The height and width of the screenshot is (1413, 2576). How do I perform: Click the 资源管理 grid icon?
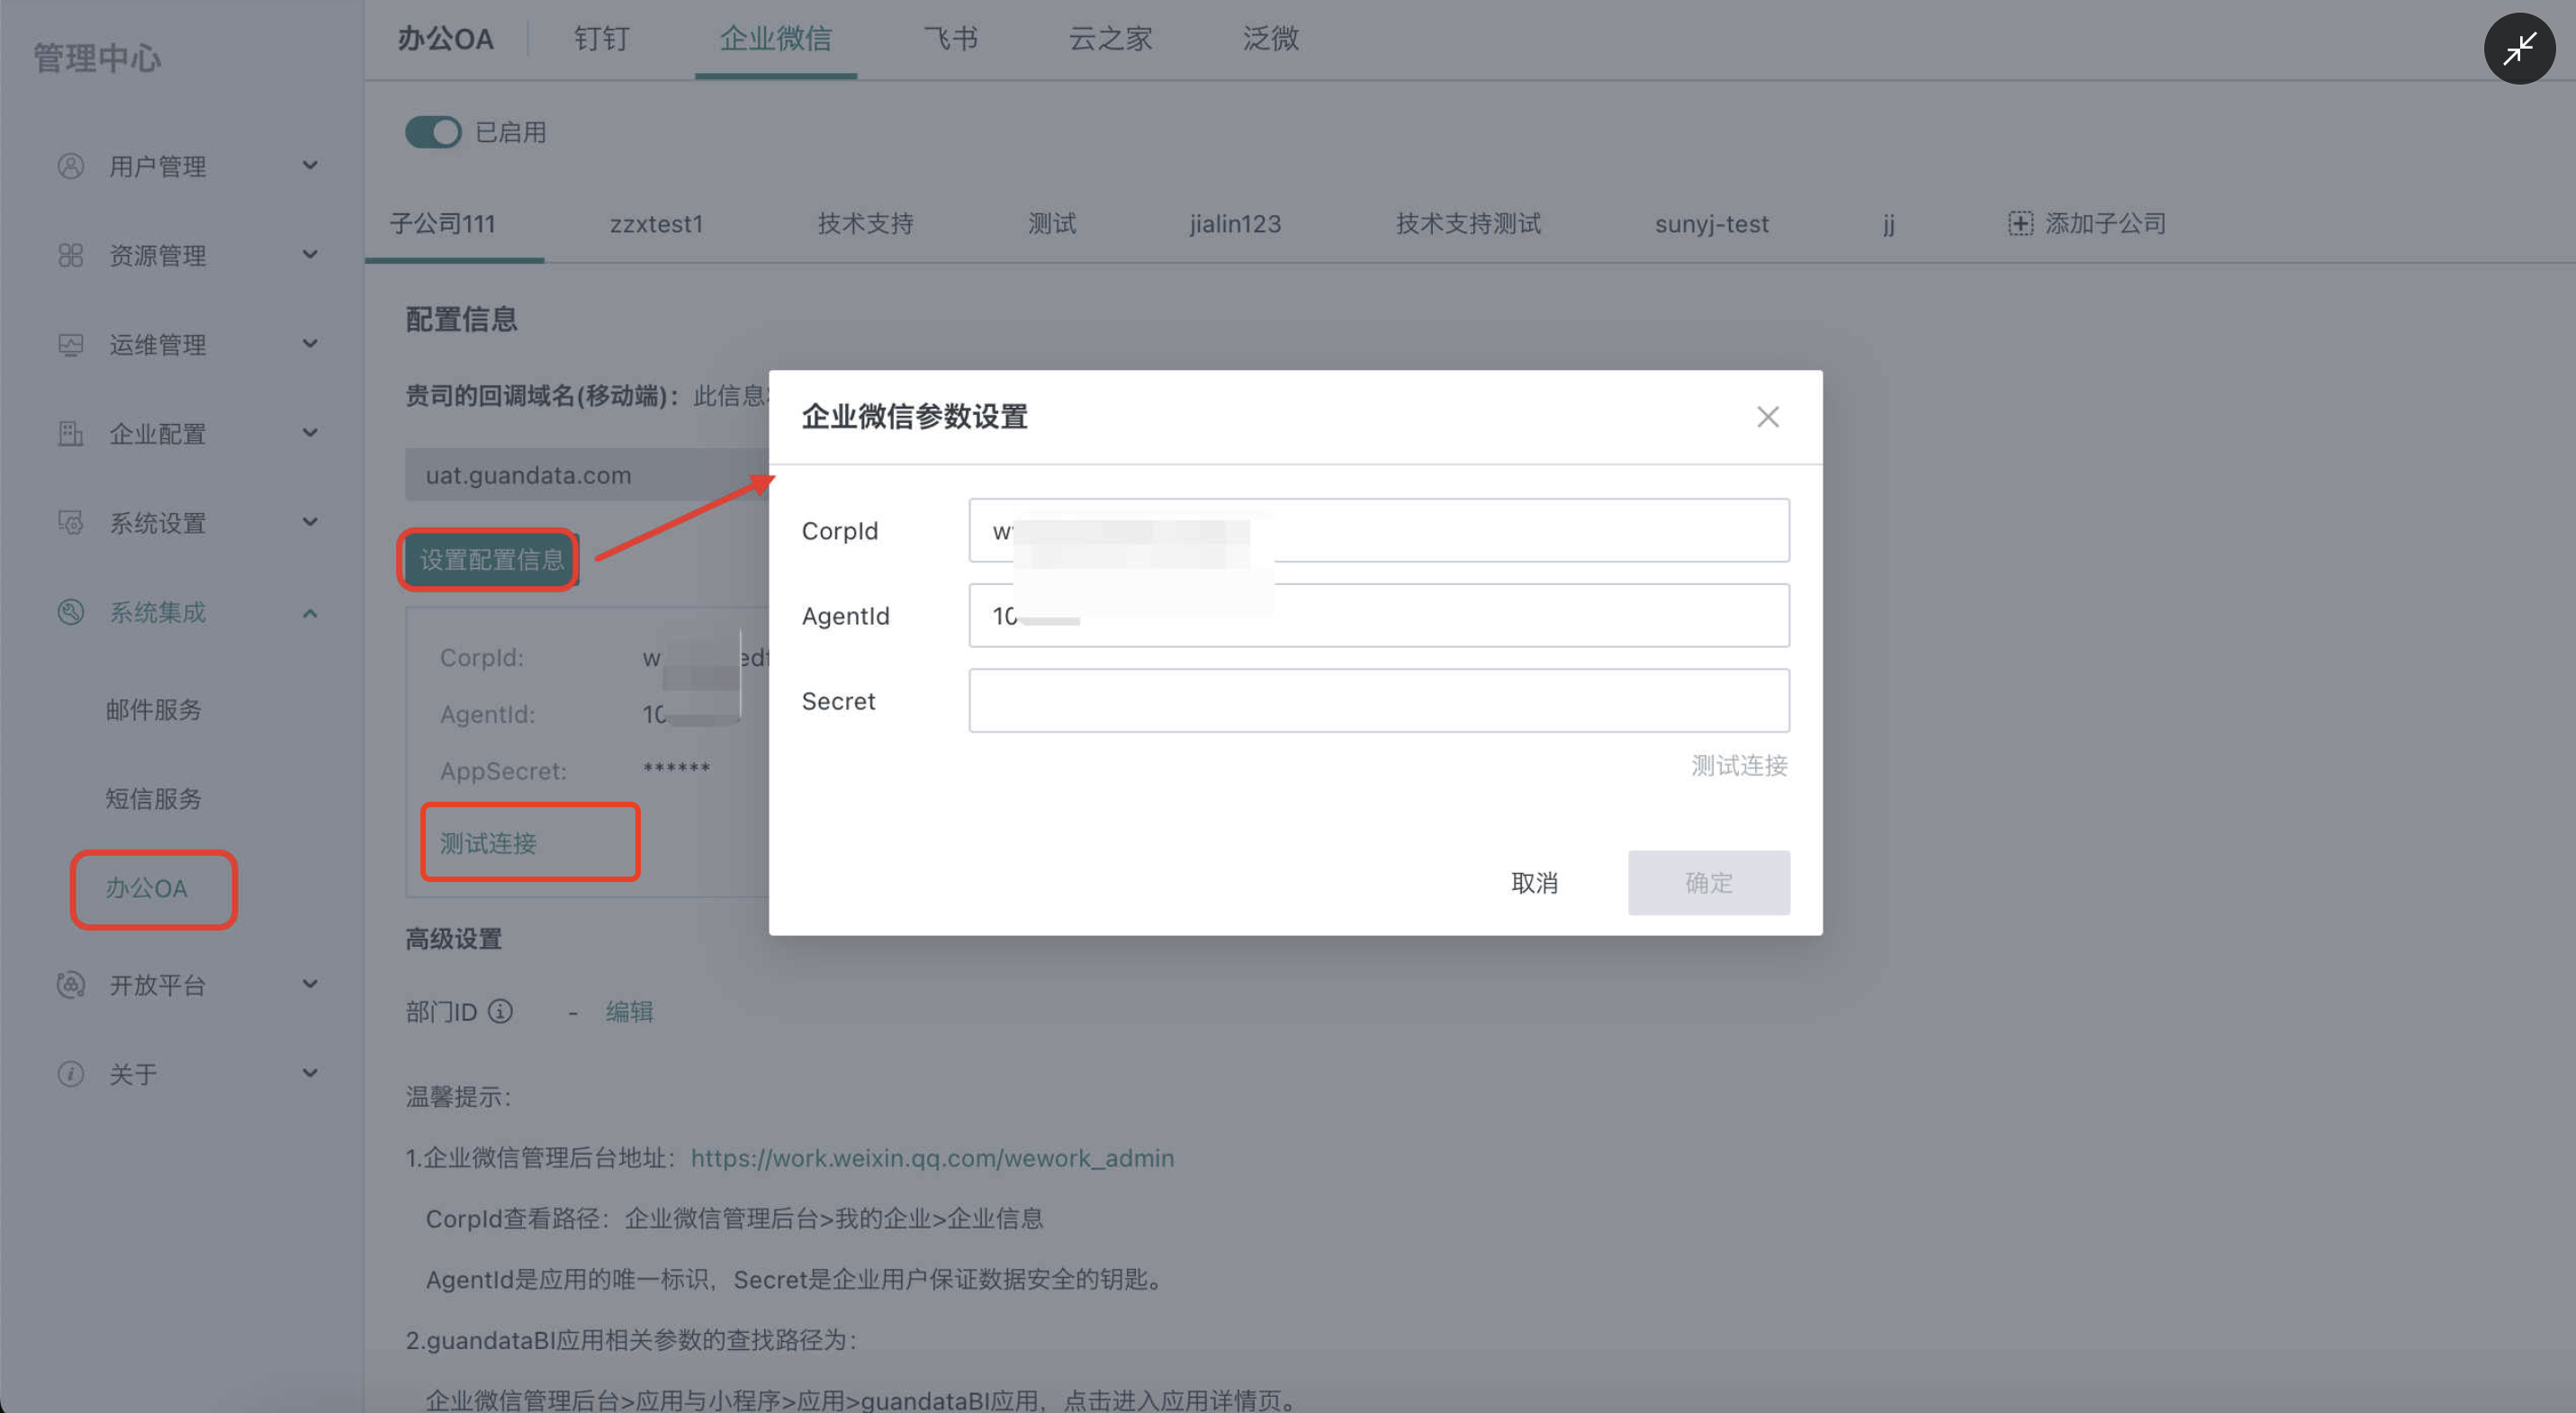70,255
